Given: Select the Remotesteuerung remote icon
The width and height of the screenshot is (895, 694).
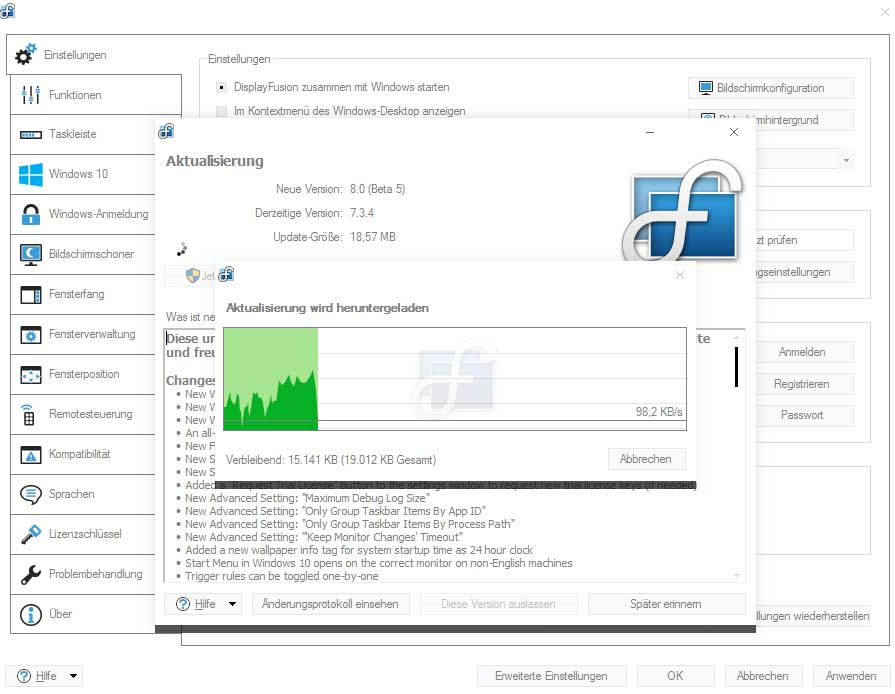Looking at the screenshot, I should click(x=29, y=414).
